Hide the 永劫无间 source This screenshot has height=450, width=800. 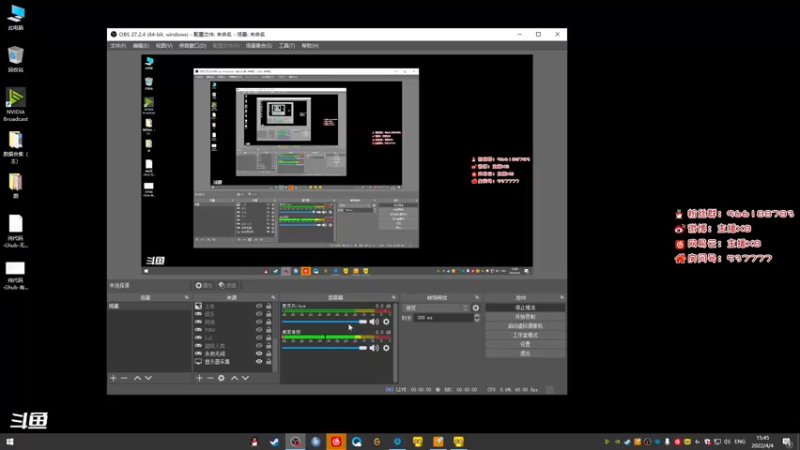point(259,354)
